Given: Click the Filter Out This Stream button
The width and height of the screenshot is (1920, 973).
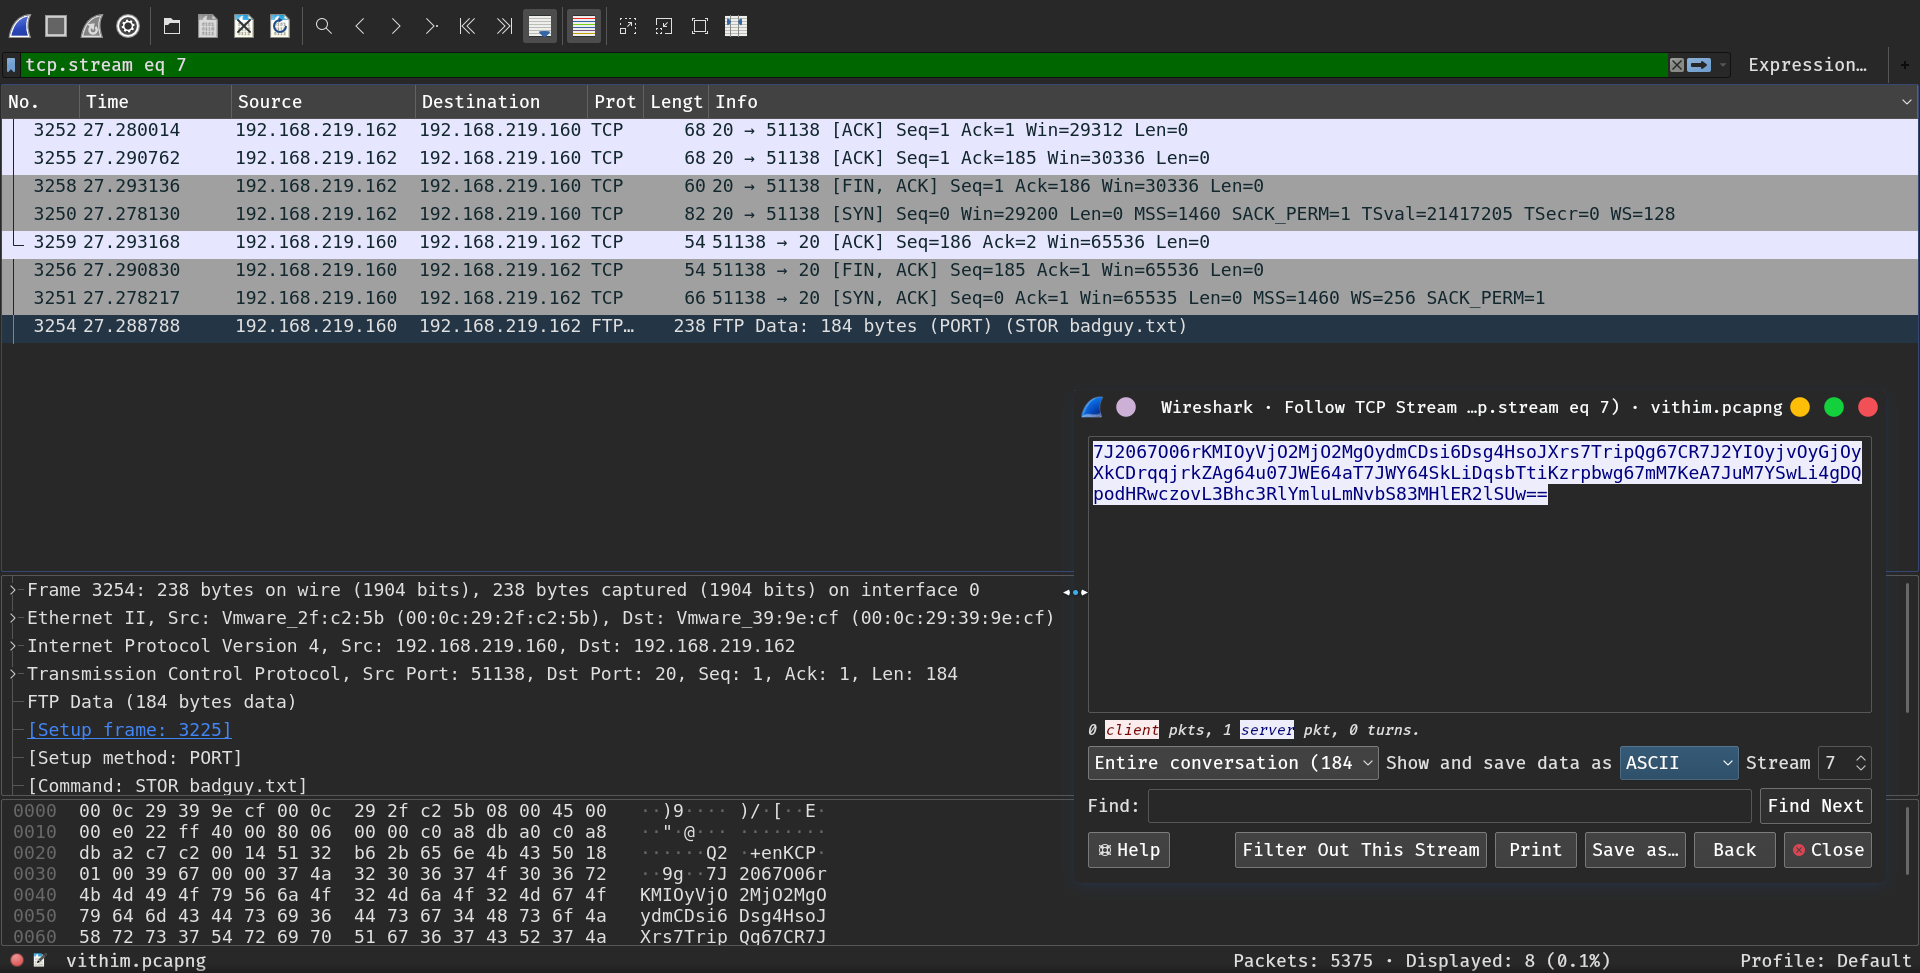Looking at the screenshot, I should [x=1360, y=850].
